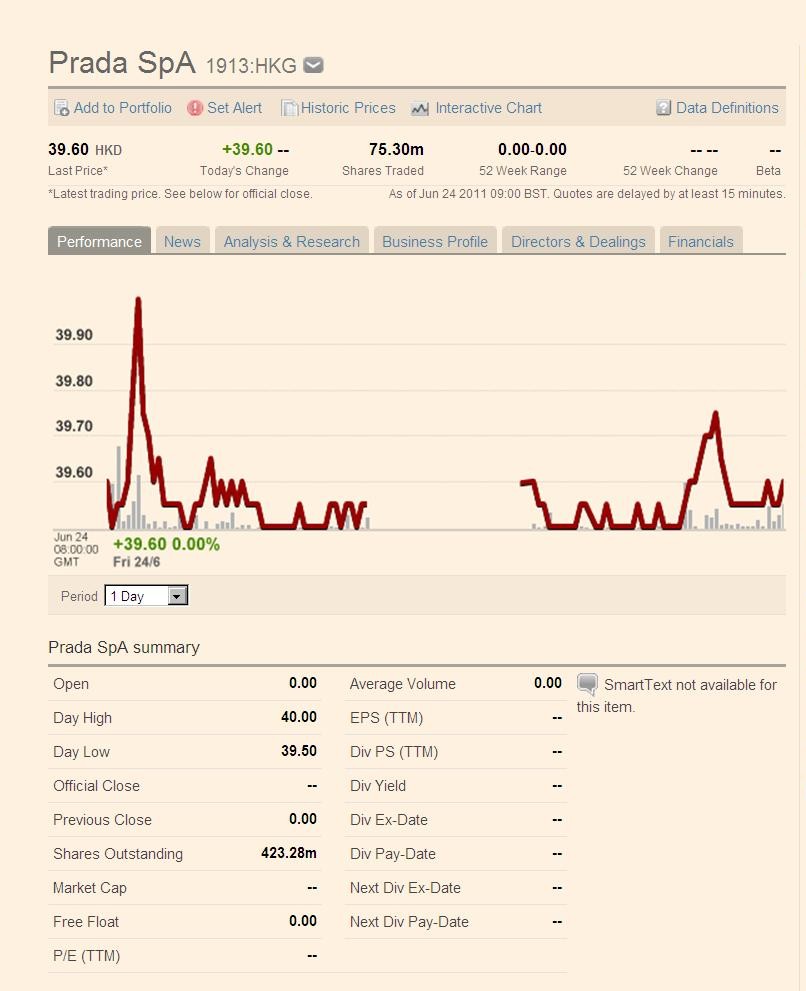The height and width of the screenshot is (991, 806).
Task: Launch the Interactive Chart link
Action: pyautogui.click(x=489, y=108)
